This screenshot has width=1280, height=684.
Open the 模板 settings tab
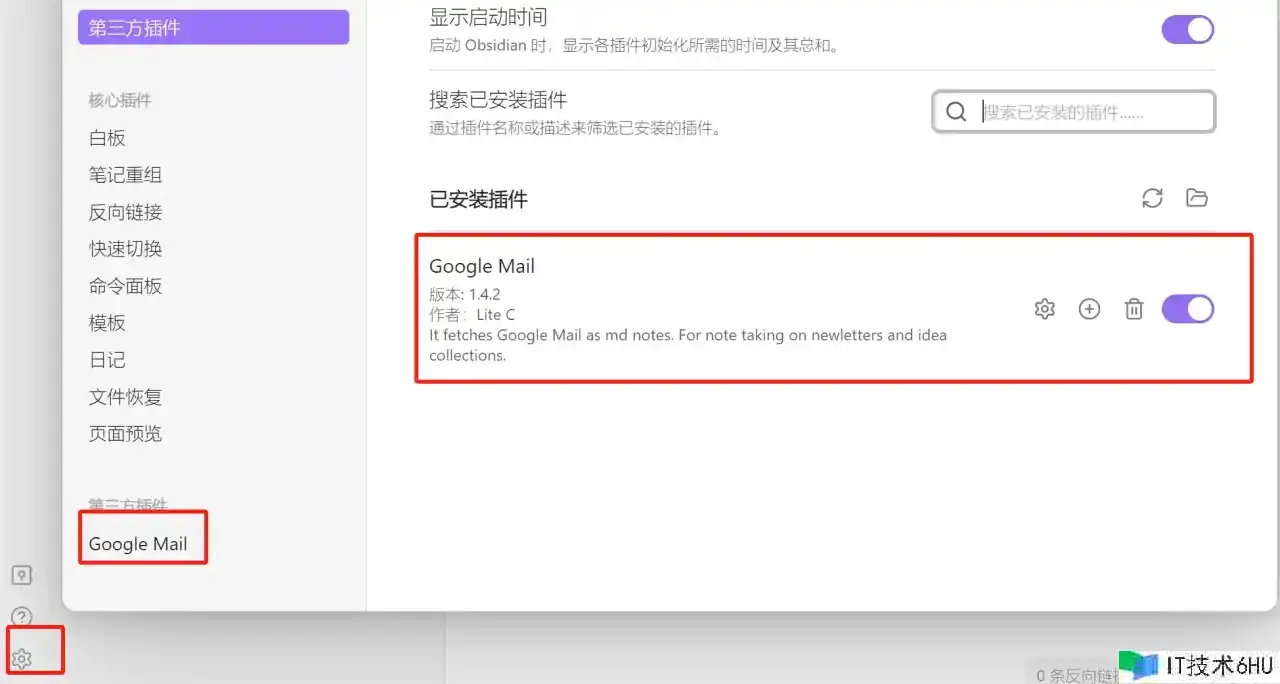(107, 323)
